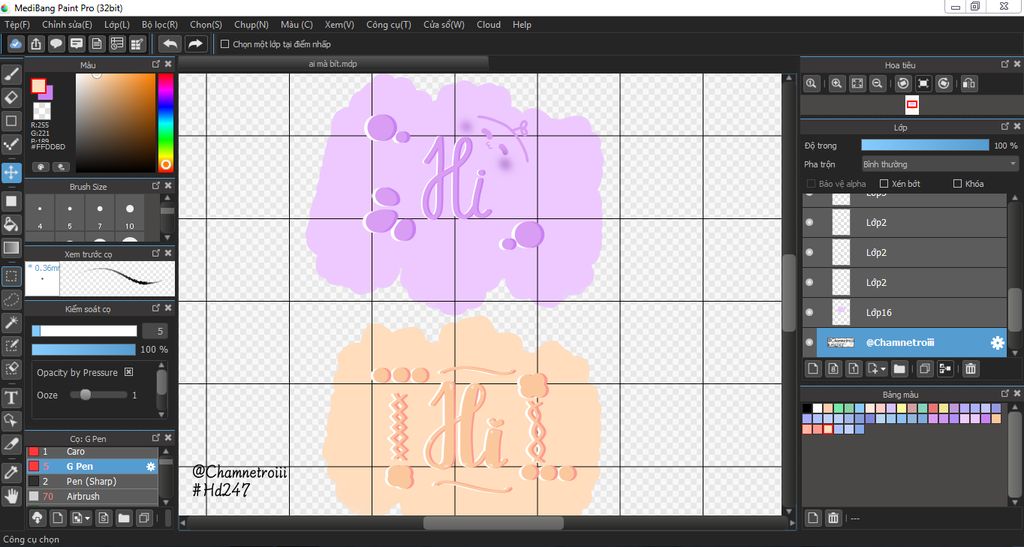Open the add-layer dropdown arrow in the Layer panel
Image resolution: width=1024 pixels, height=547 pixels.
[882, 369]
